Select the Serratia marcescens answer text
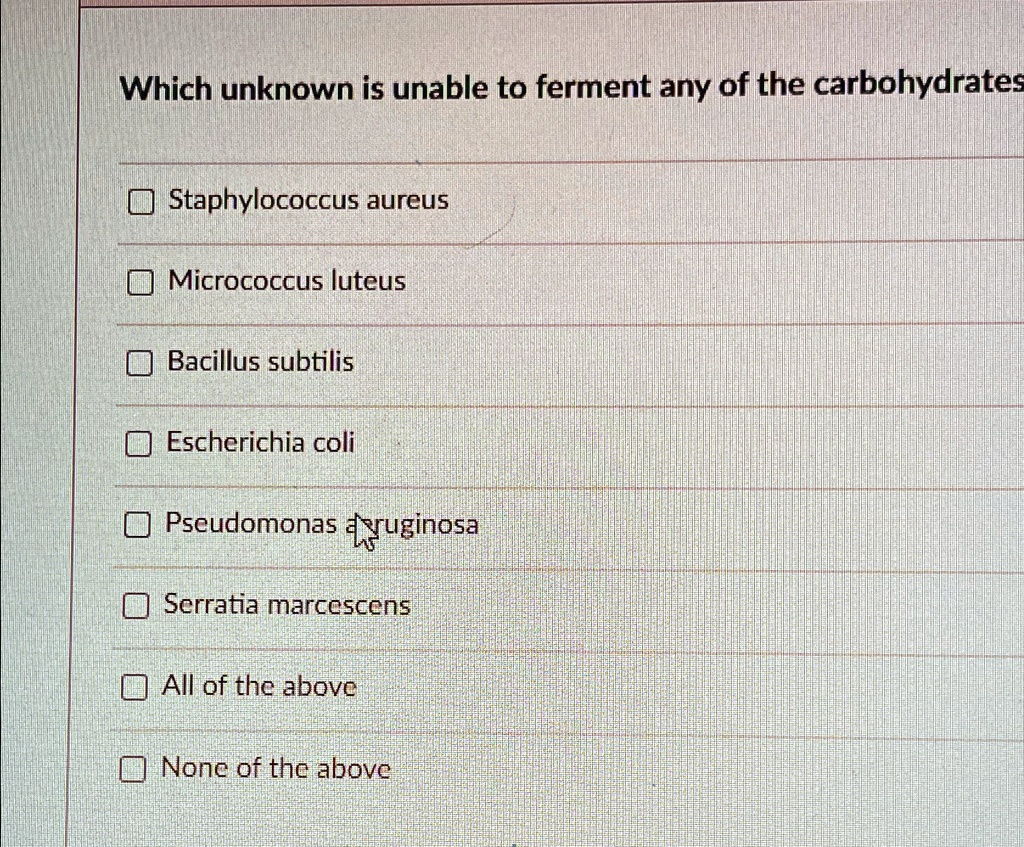 [x=287, y=605]
